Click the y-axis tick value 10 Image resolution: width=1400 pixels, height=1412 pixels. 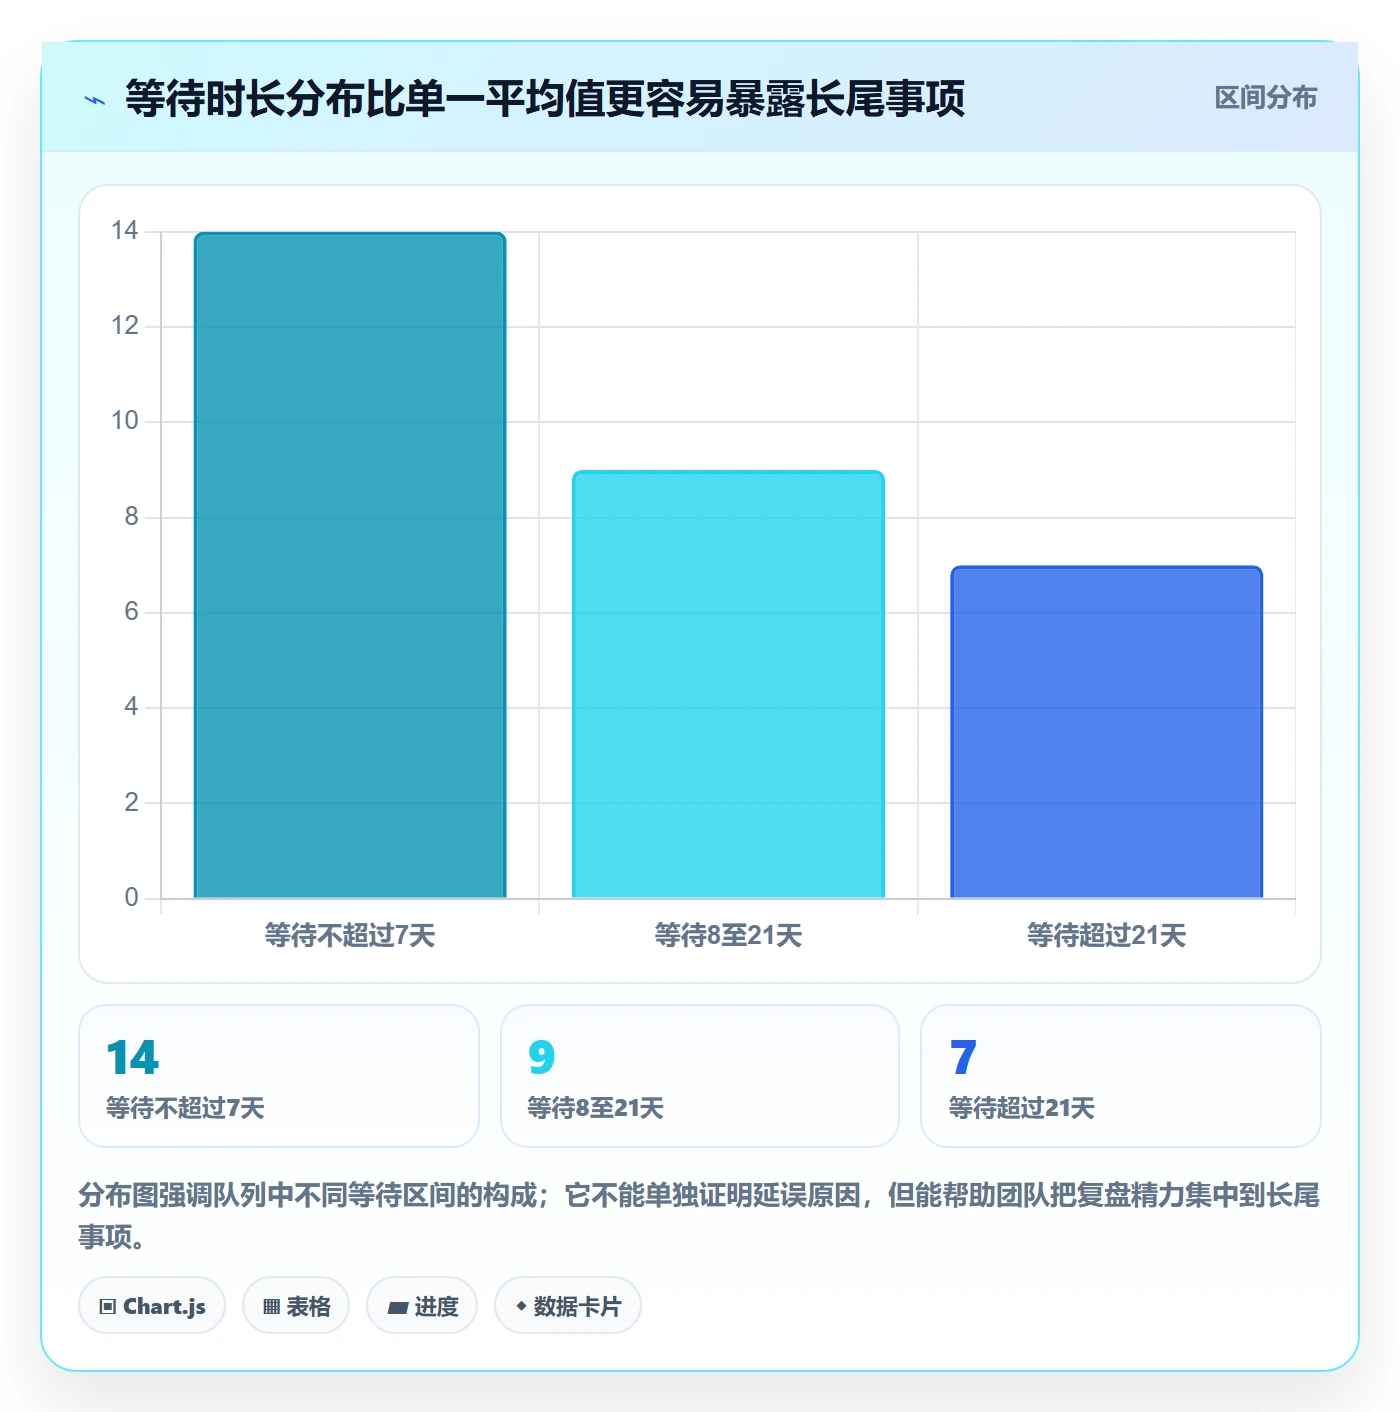coord(124,421)
